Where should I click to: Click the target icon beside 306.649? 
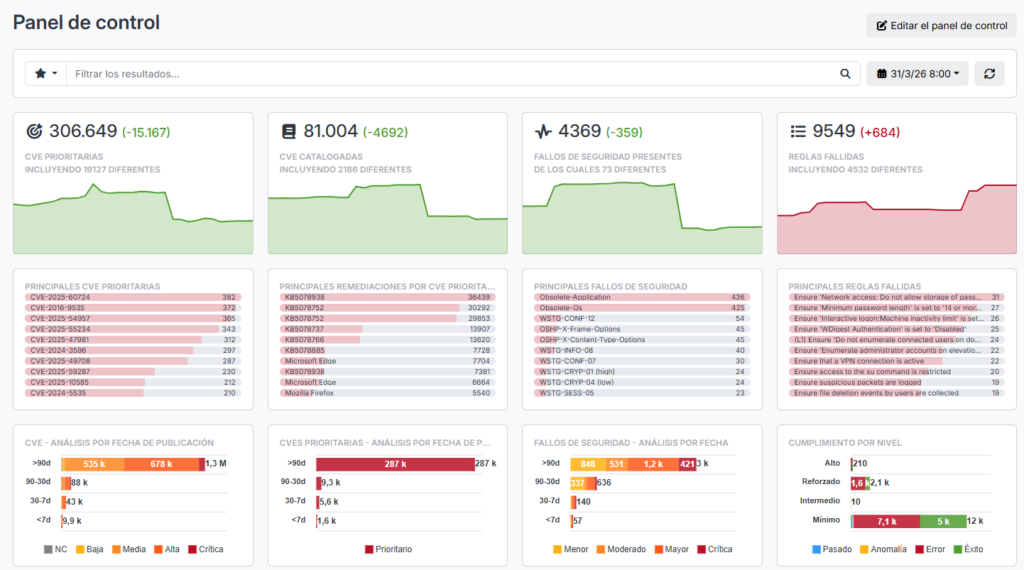pyautogui.click(x=34, y=131)
